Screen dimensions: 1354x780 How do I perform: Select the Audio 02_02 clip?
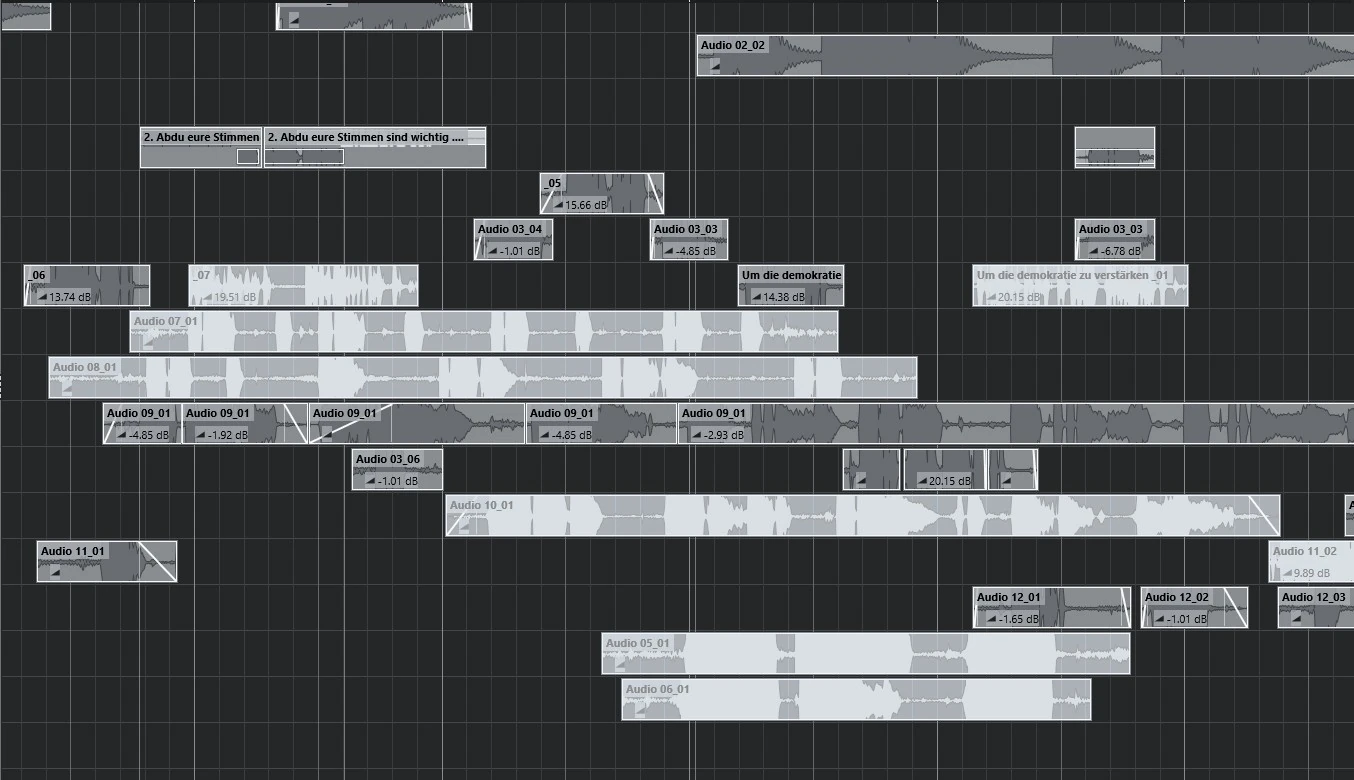point(1025,56)
